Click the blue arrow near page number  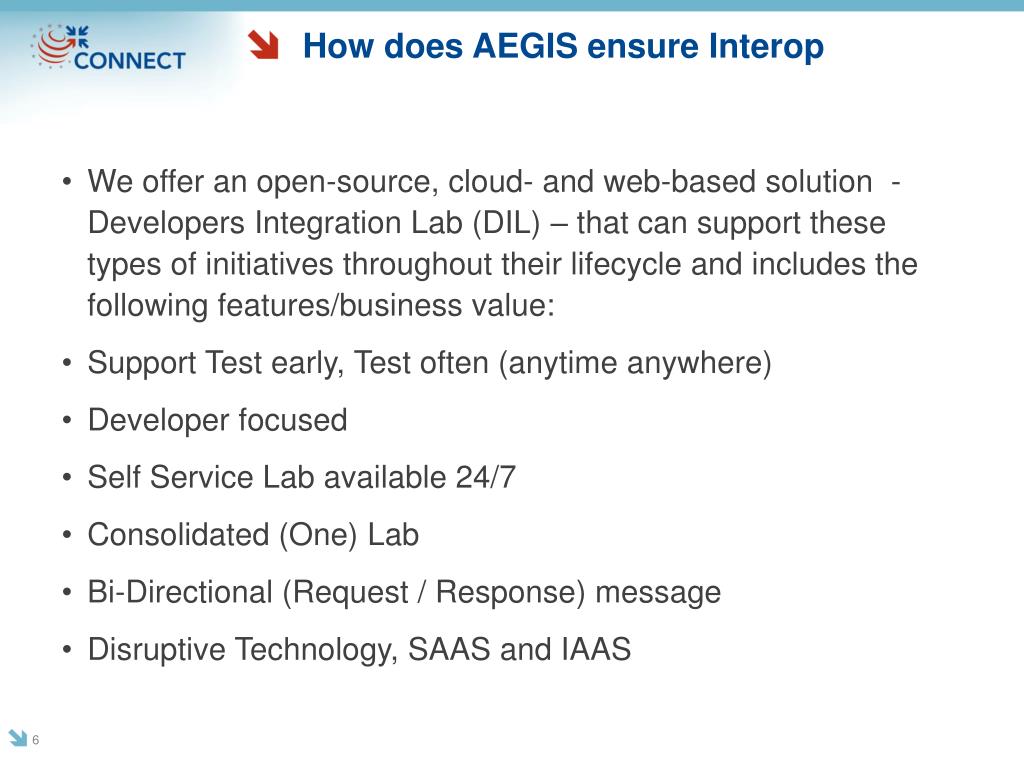click(x=18, y=738)
